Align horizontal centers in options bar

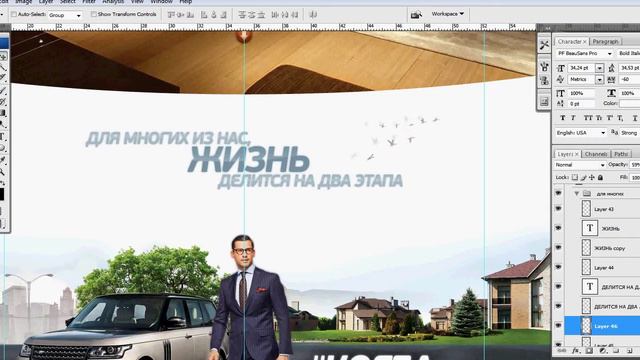click(x=213, y=15)
